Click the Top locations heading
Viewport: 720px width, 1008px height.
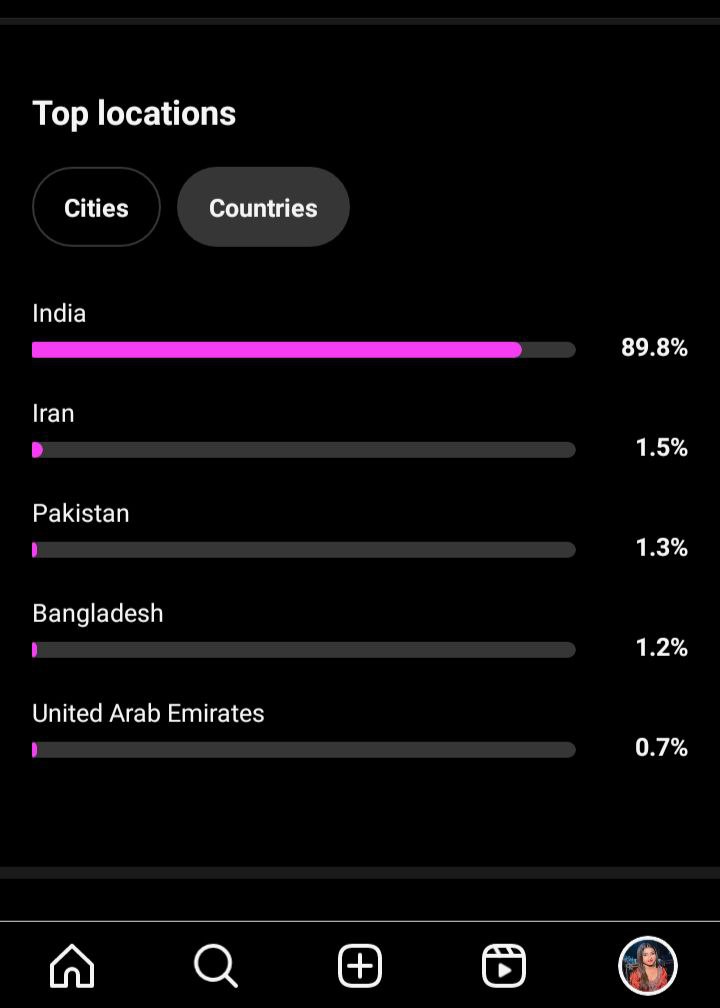(x=134, y=114)
